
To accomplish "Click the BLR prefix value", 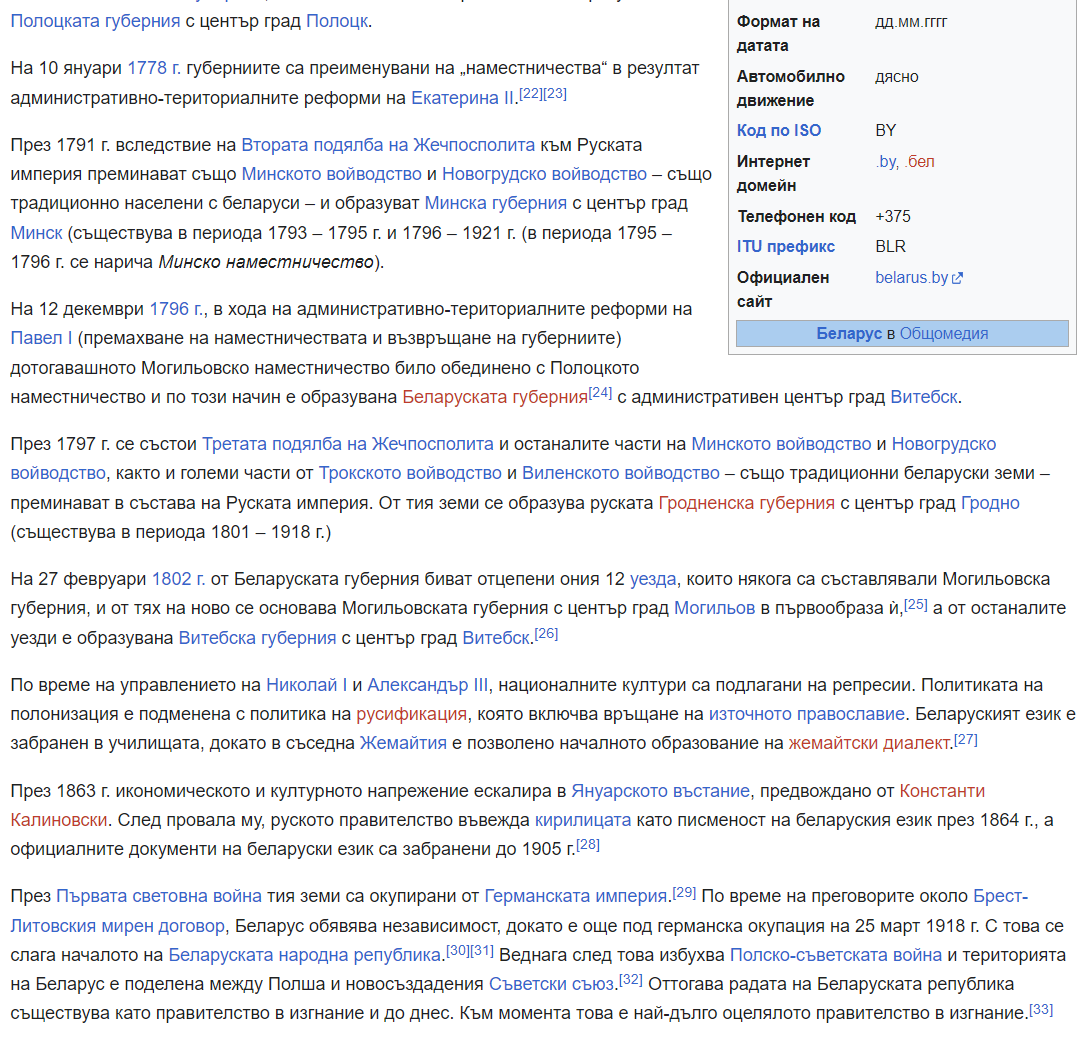I will 890,246.
